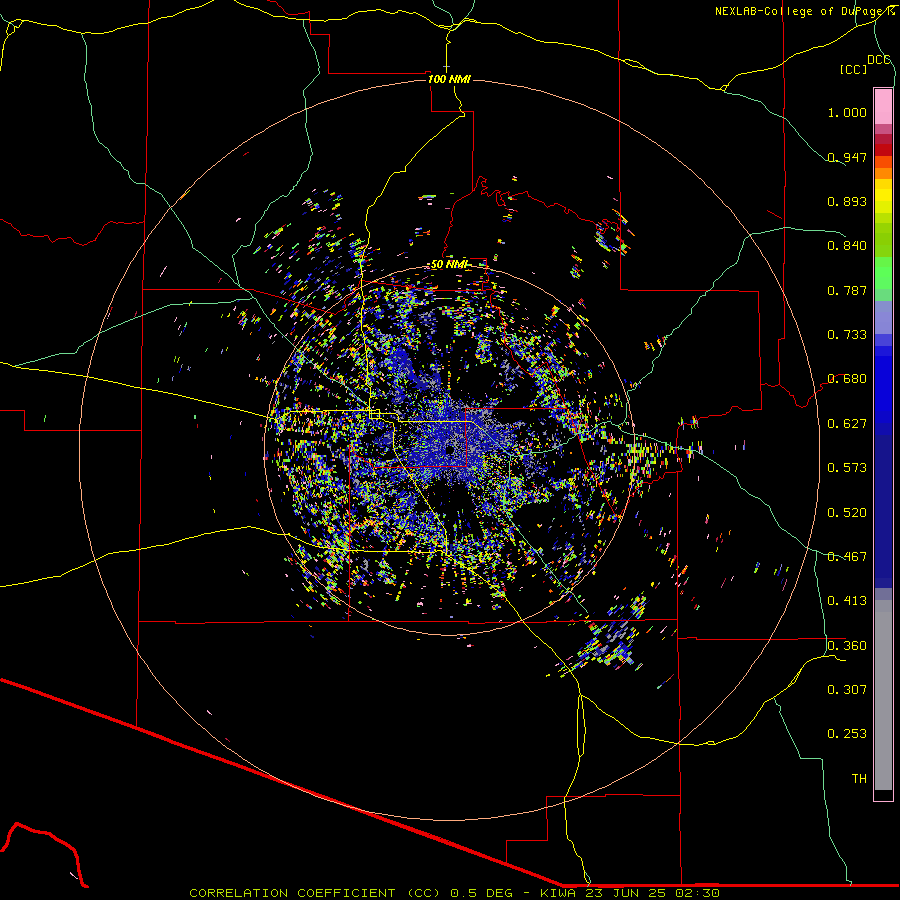The width and height of the screenshot is (900, 900).
Task: Select the 0.733 legend value
Action: point(847,335)
